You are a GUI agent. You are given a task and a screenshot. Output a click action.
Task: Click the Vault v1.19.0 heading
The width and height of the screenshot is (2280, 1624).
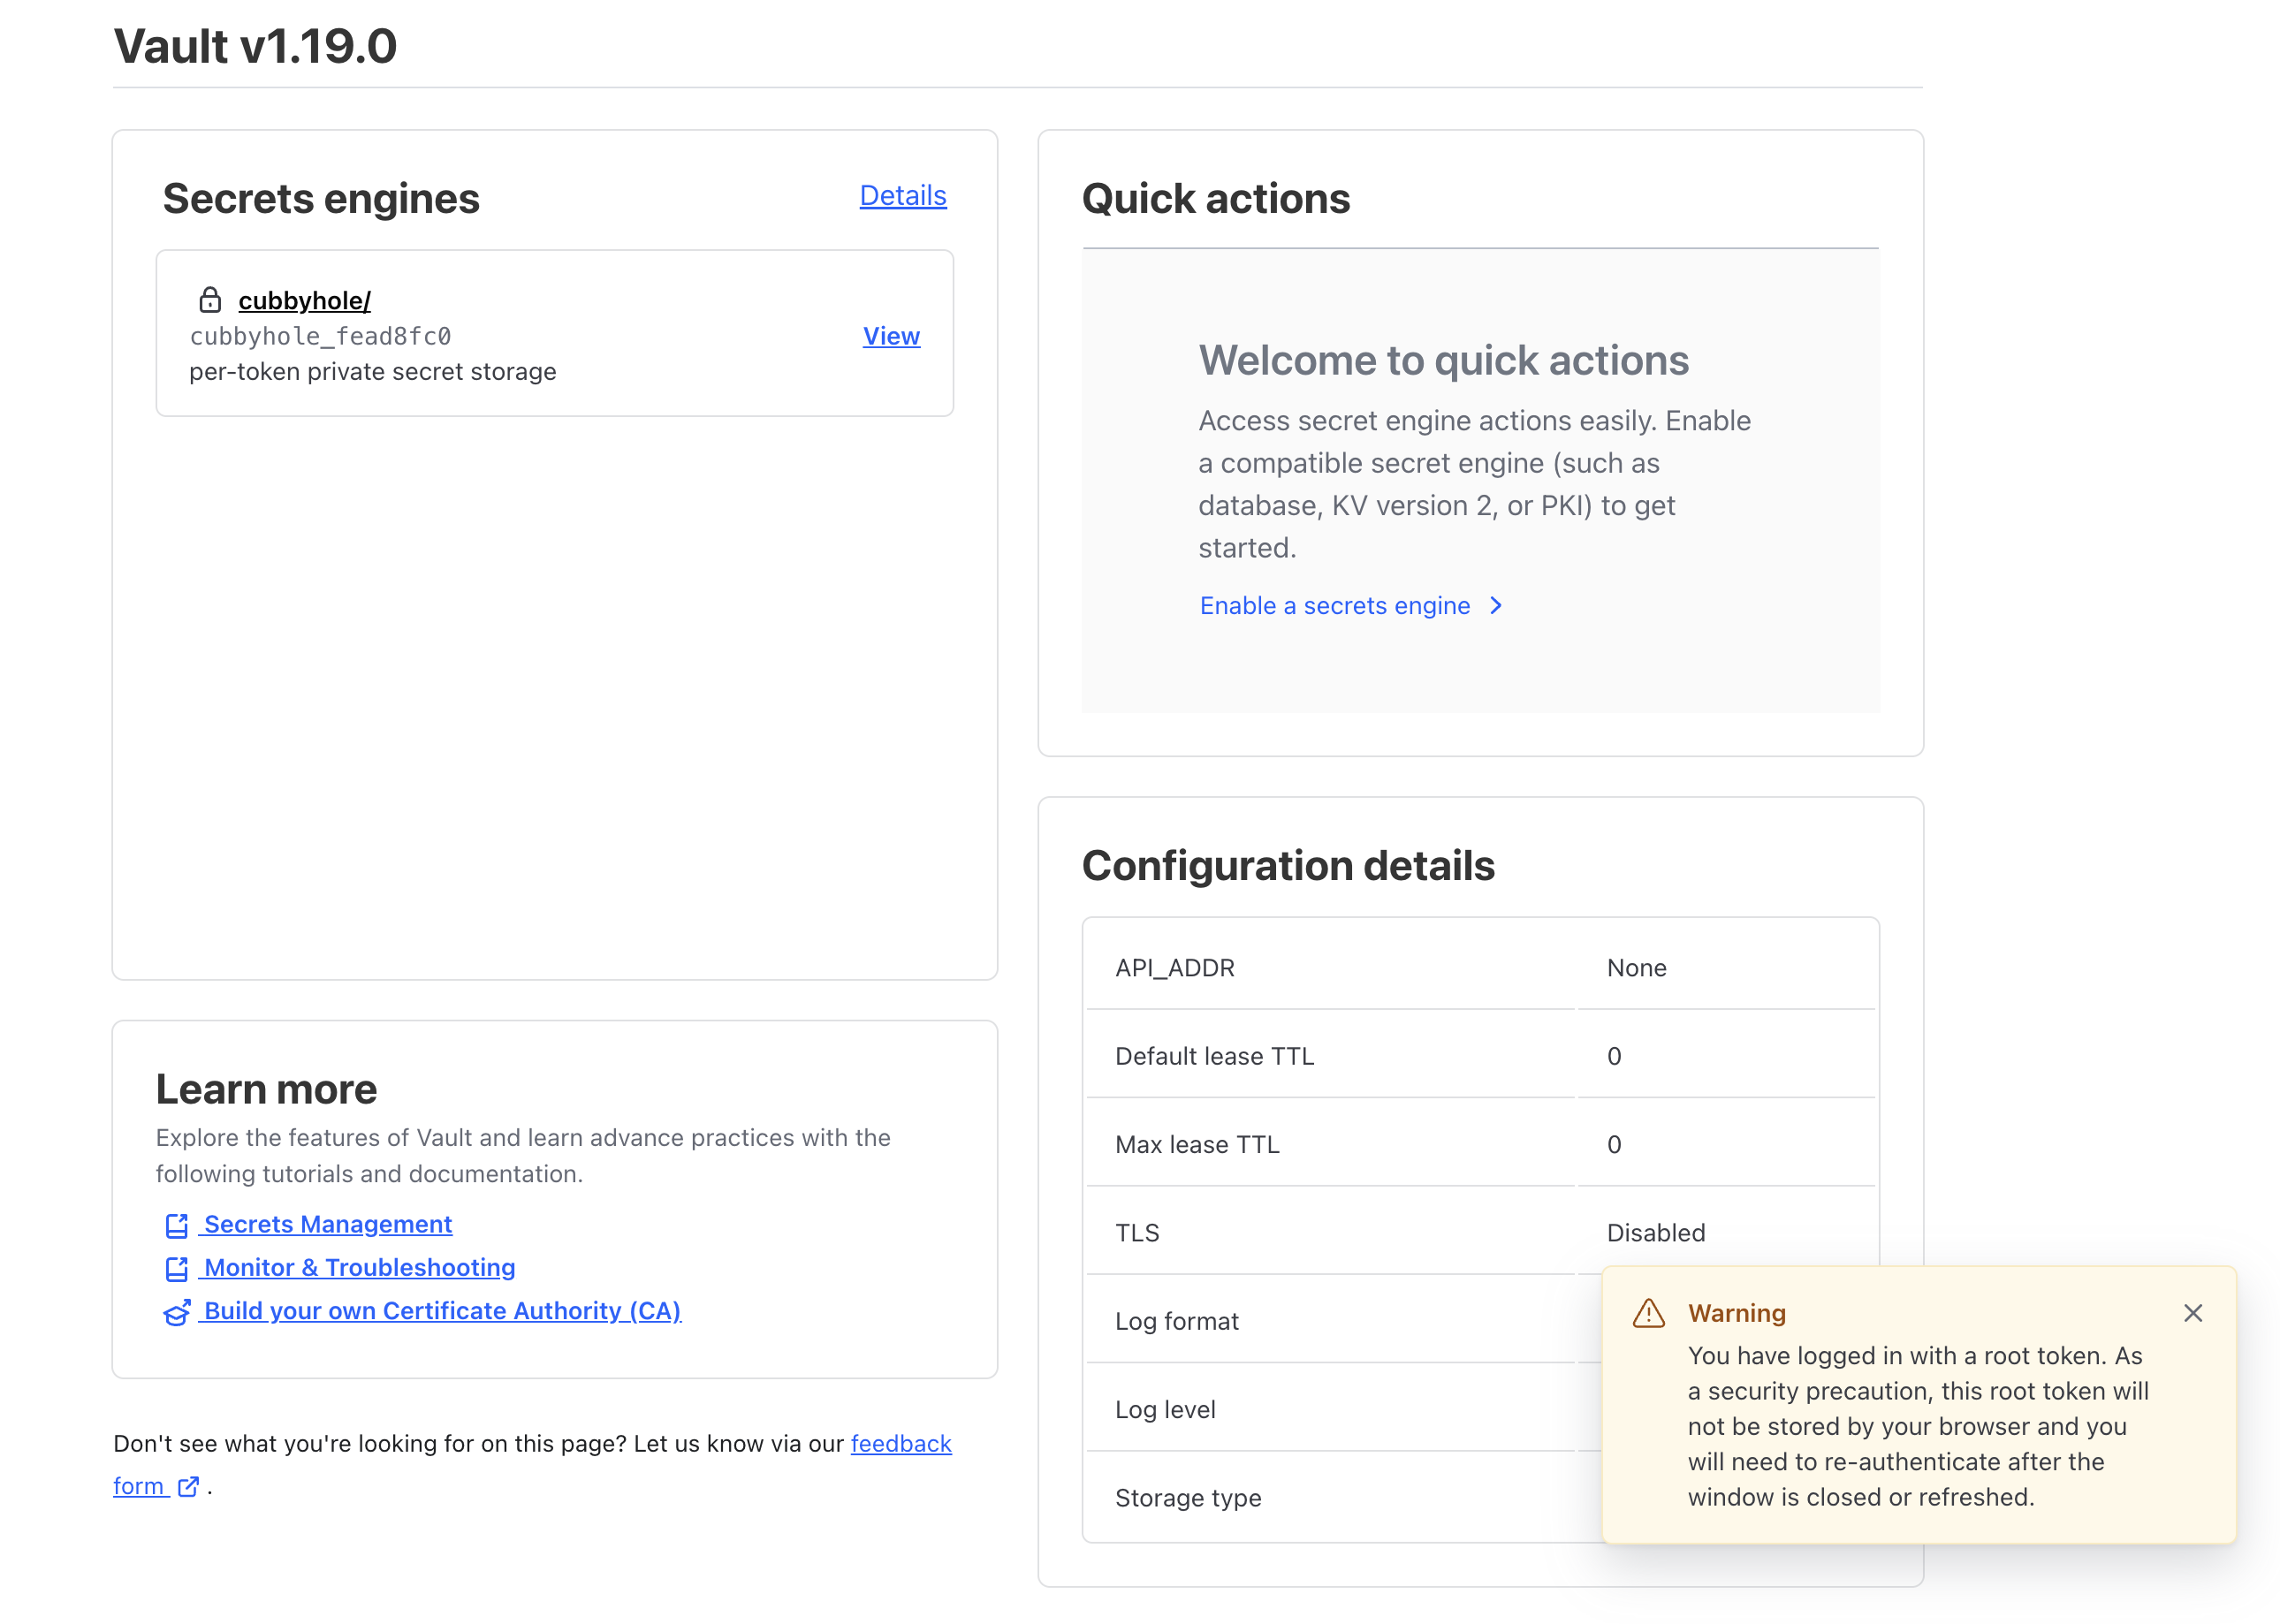pos(255,46)
